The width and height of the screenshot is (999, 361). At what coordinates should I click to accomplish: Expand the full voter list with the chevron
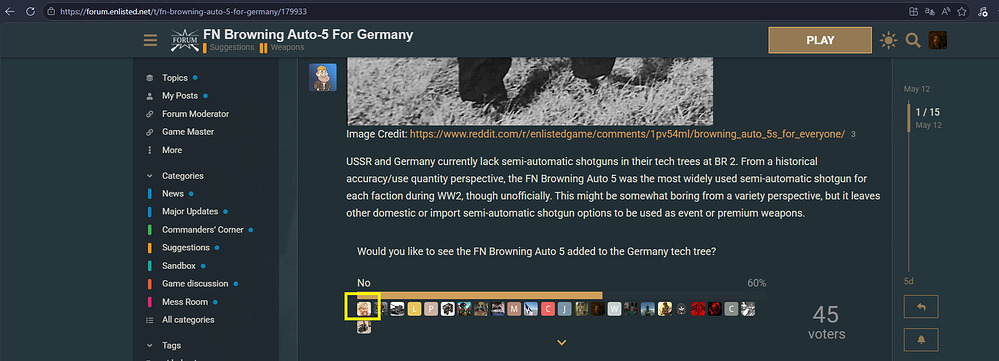[x=561, y=343]
